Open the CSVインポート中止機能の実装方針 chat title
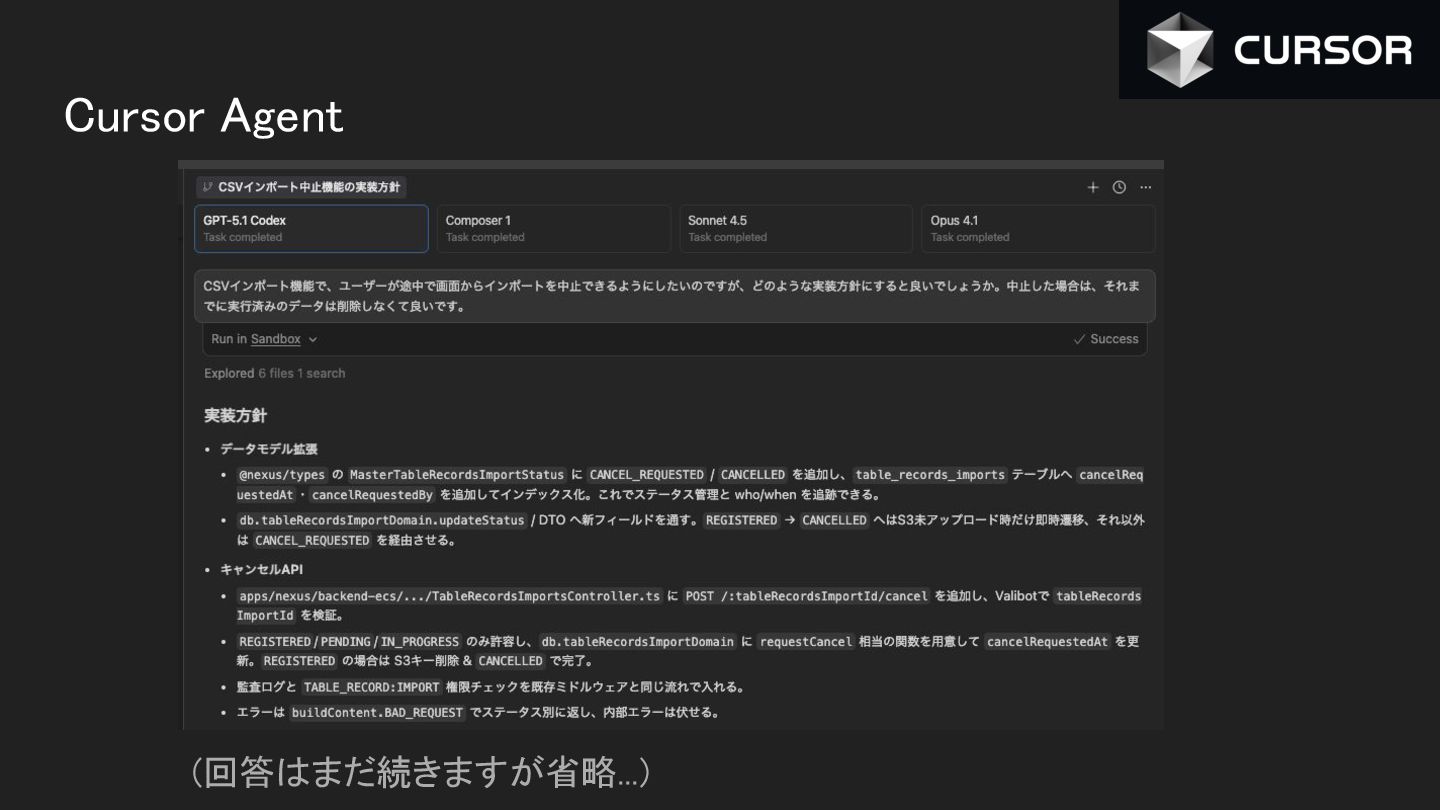This screenshot has height=810, width=1440. click(309, 187)
